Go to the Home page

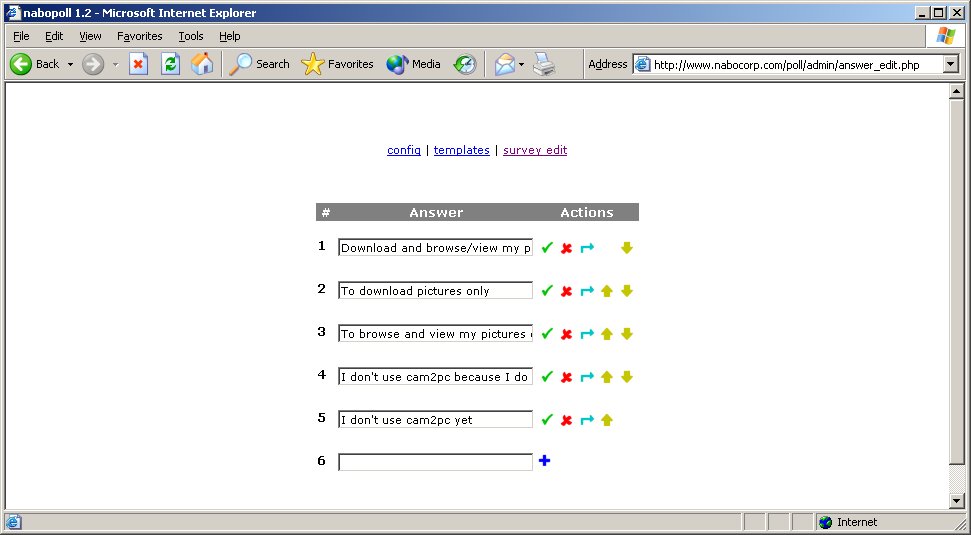coord(202,64)
